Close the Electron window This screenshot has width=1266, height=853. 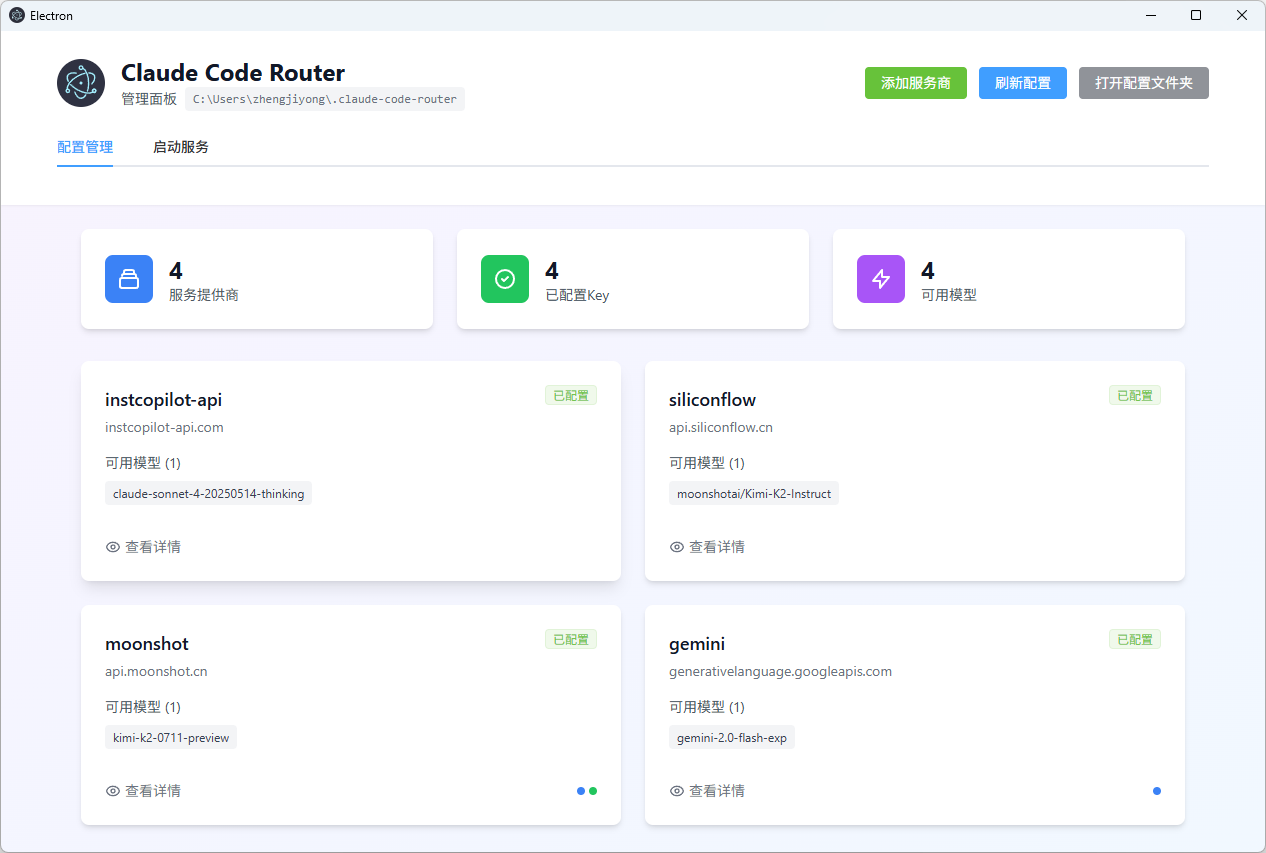[x=1242, y=15]
